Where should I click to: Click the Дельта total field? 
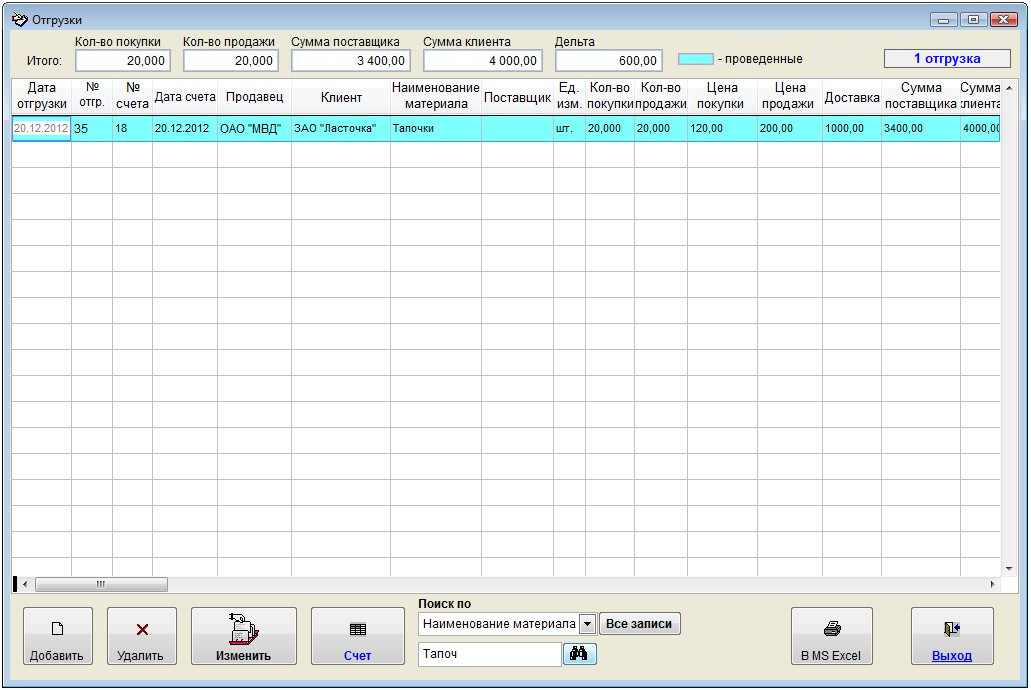(x=609, y=61)
